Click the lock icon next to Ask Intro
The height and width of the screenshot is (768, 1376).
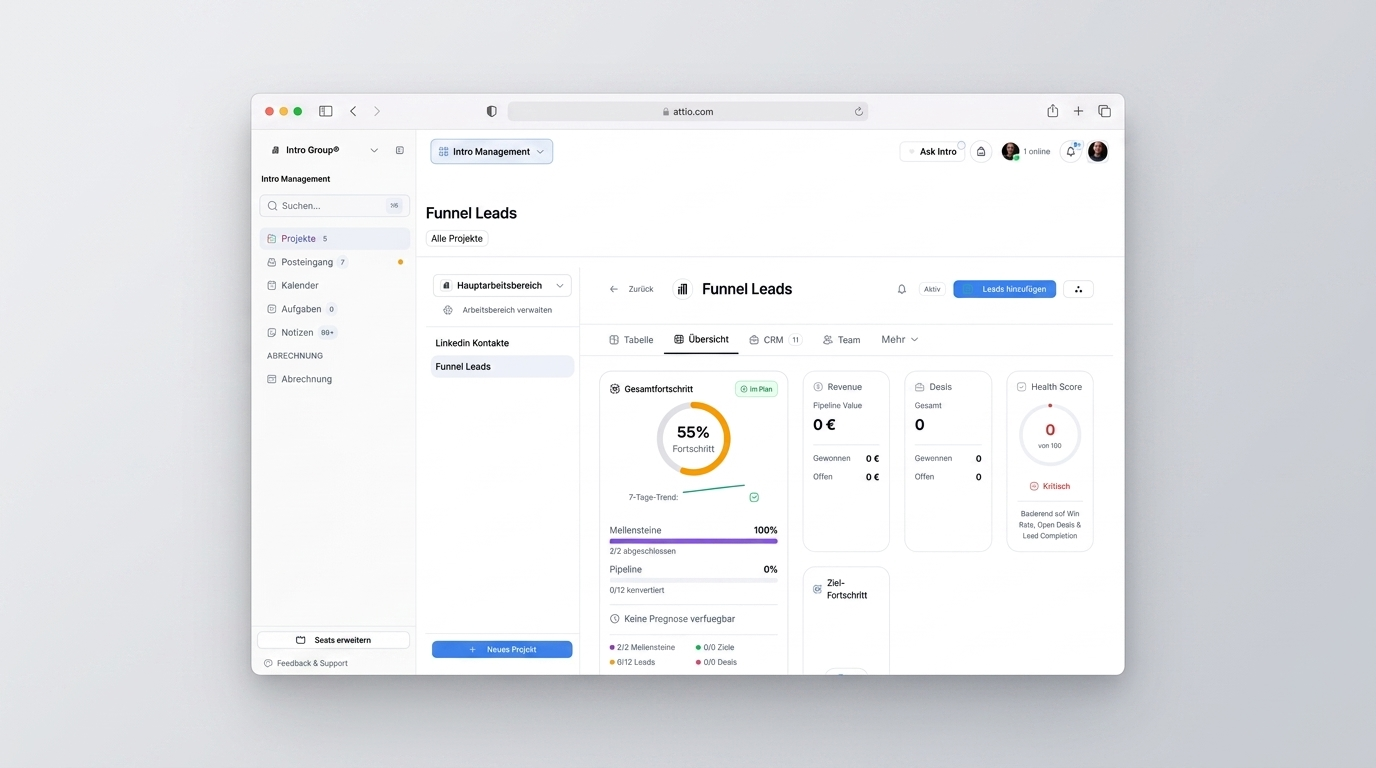pyautogui.click(x=981, y=151)
